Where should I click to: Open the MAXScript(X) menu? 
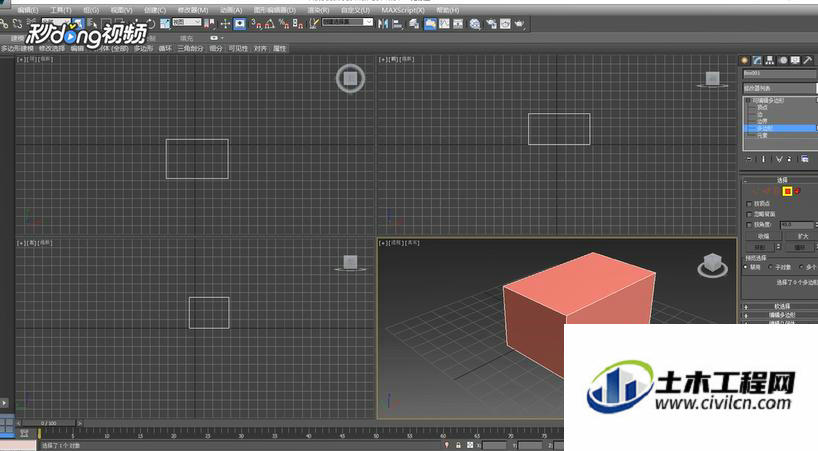pyautogui.click(x=403, y=10)
